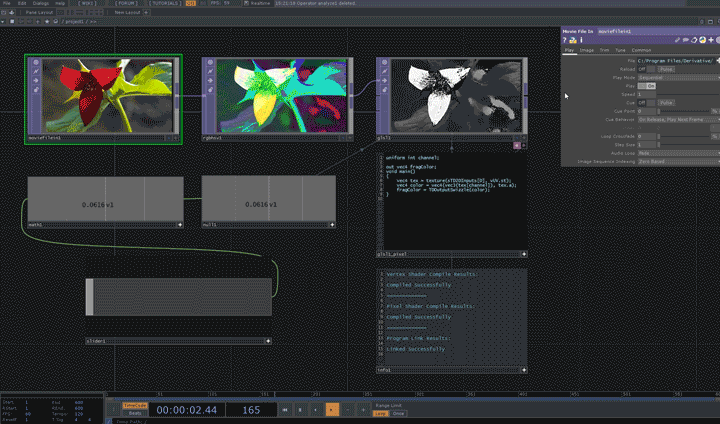
Task: Click the plus icon on the math1 node
Action: pos(180,225)
